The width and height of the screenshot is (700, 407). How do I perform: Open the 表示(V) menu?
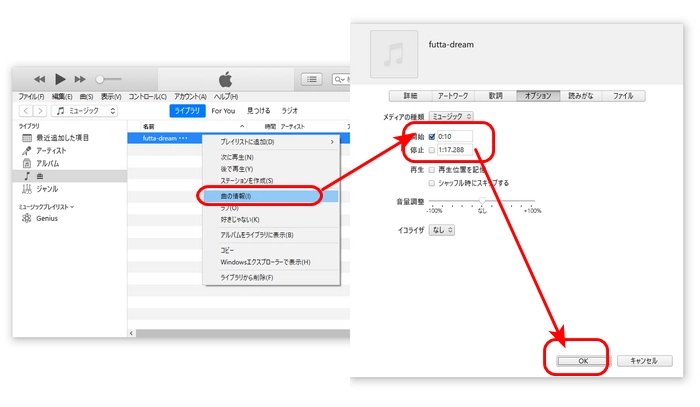[x=111, y=96]
